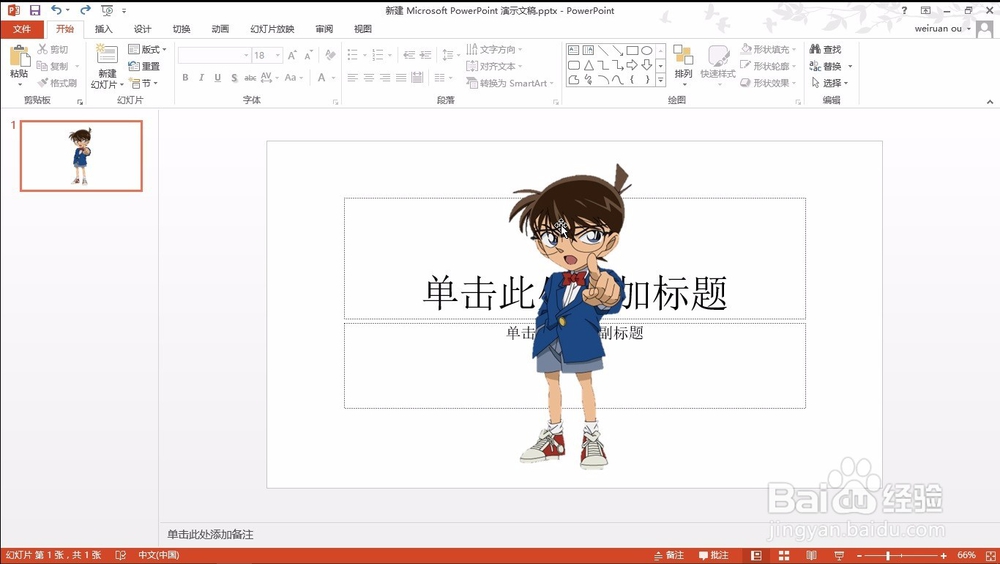Click the Paste (粘贴) clipboard icon
The height and width of the screenshot is (564, 1000).
(19, 57)
